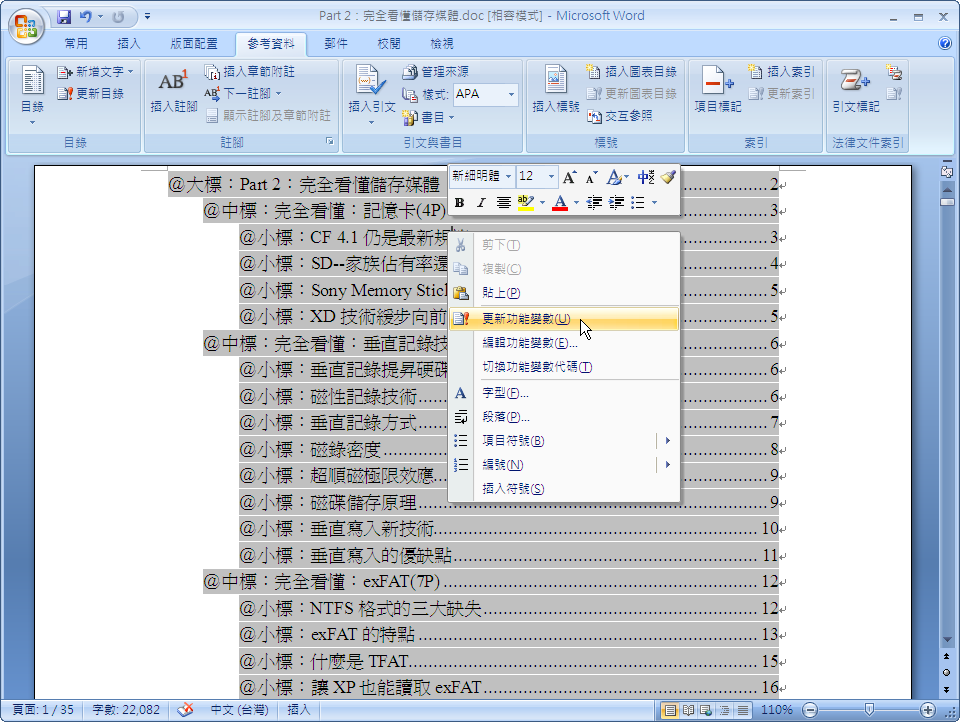Click 插入索引 to insert an index
Screen dimensions: 960x722
tap(781, 72)
